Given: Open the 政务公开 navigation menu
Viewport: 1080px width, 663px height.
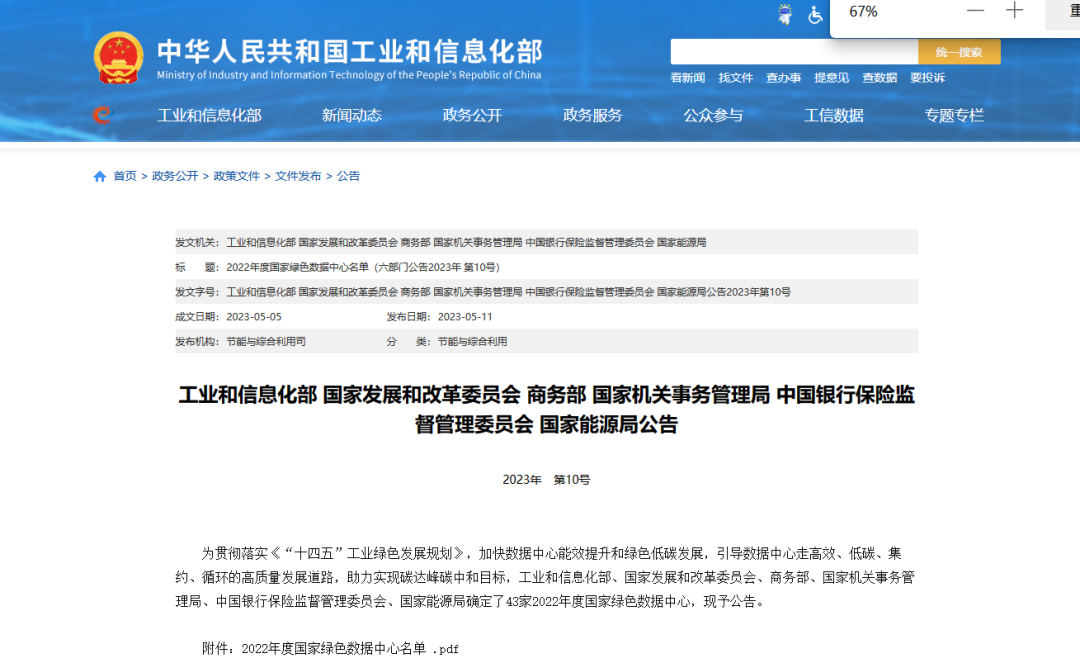Looking at the screenshot, I should click(x=472, y=116).
